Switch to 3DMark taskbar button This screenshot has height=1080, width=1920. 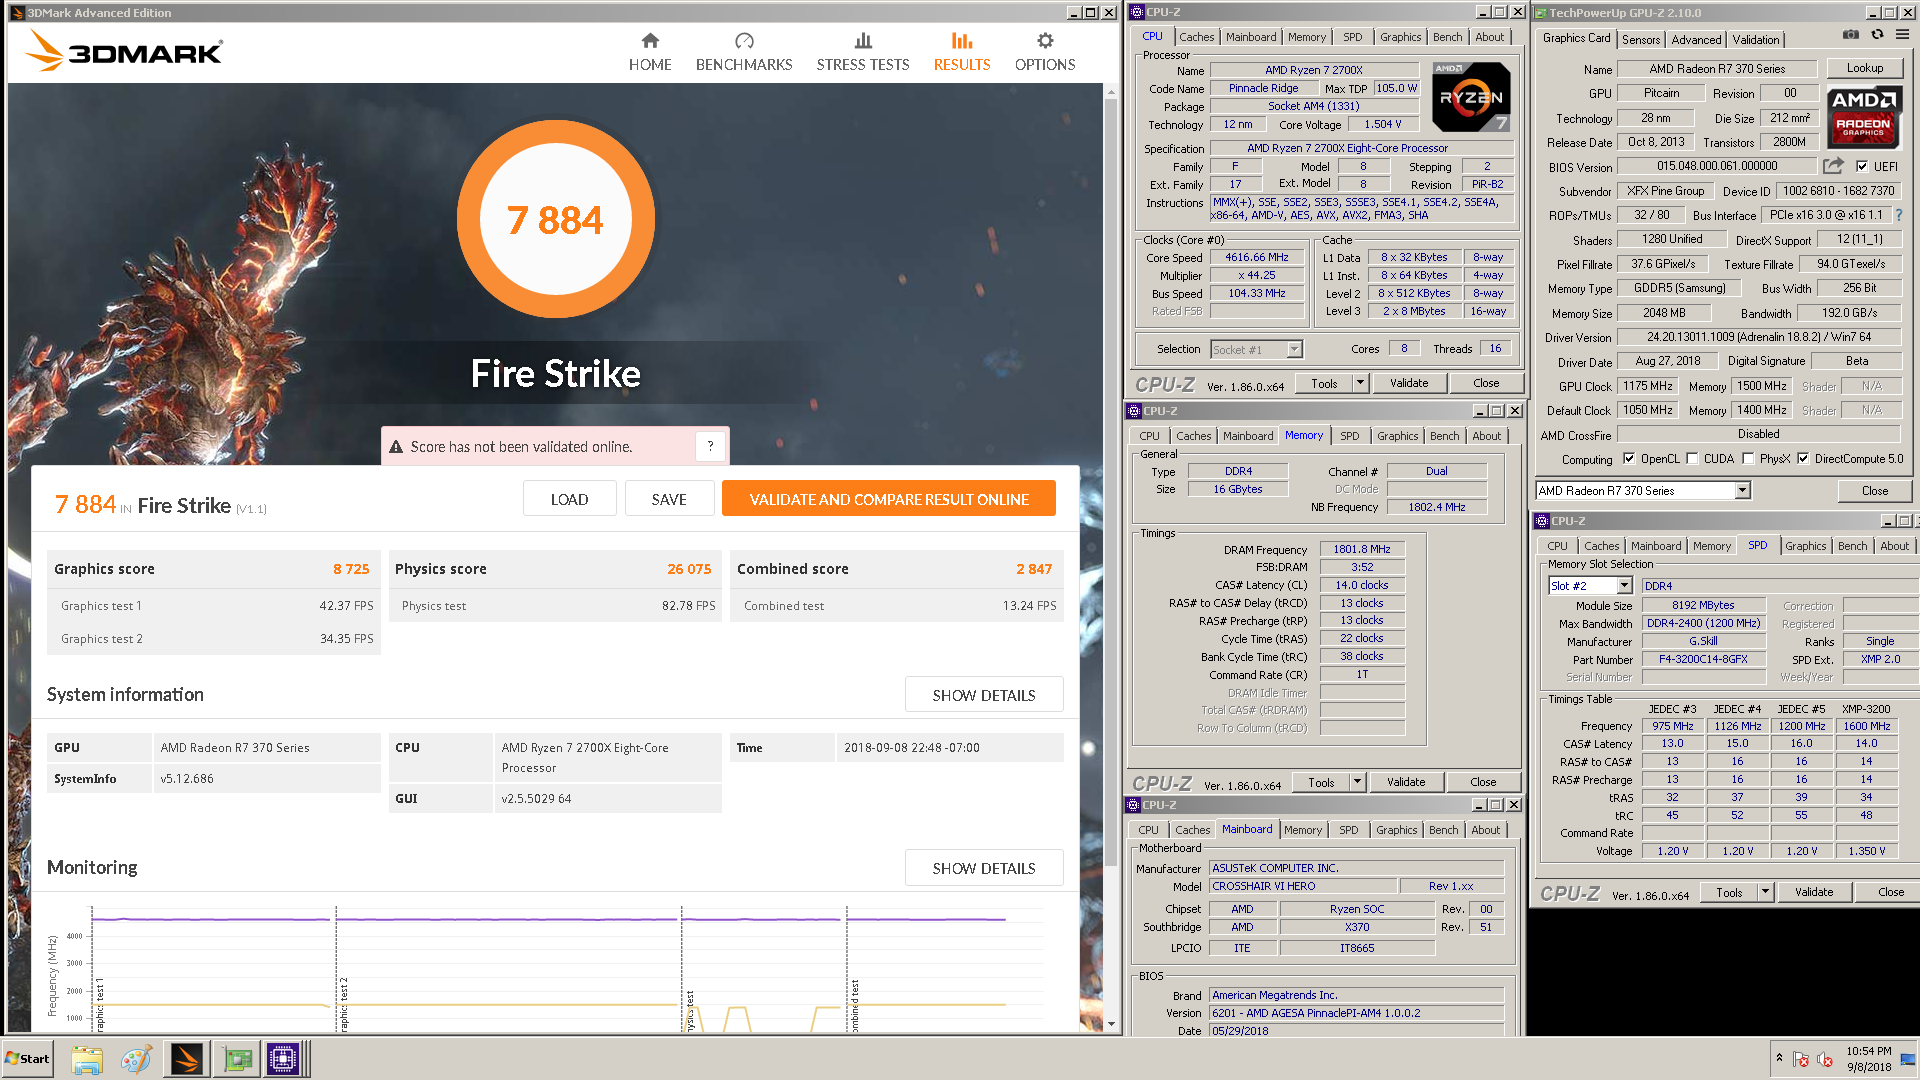coord(186,1059)
